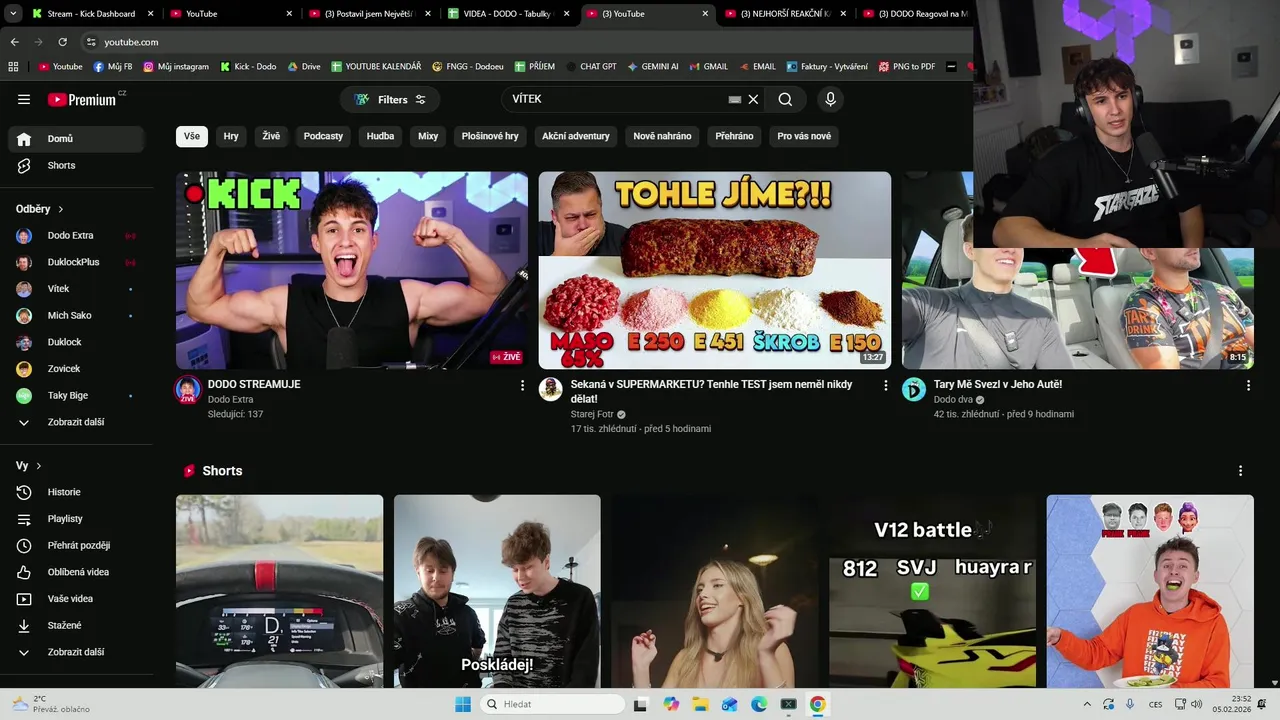Image resolution: width=1280 pixels, height=720 pixels.
Task: Open the Filters button
Action: coord(390,99)
